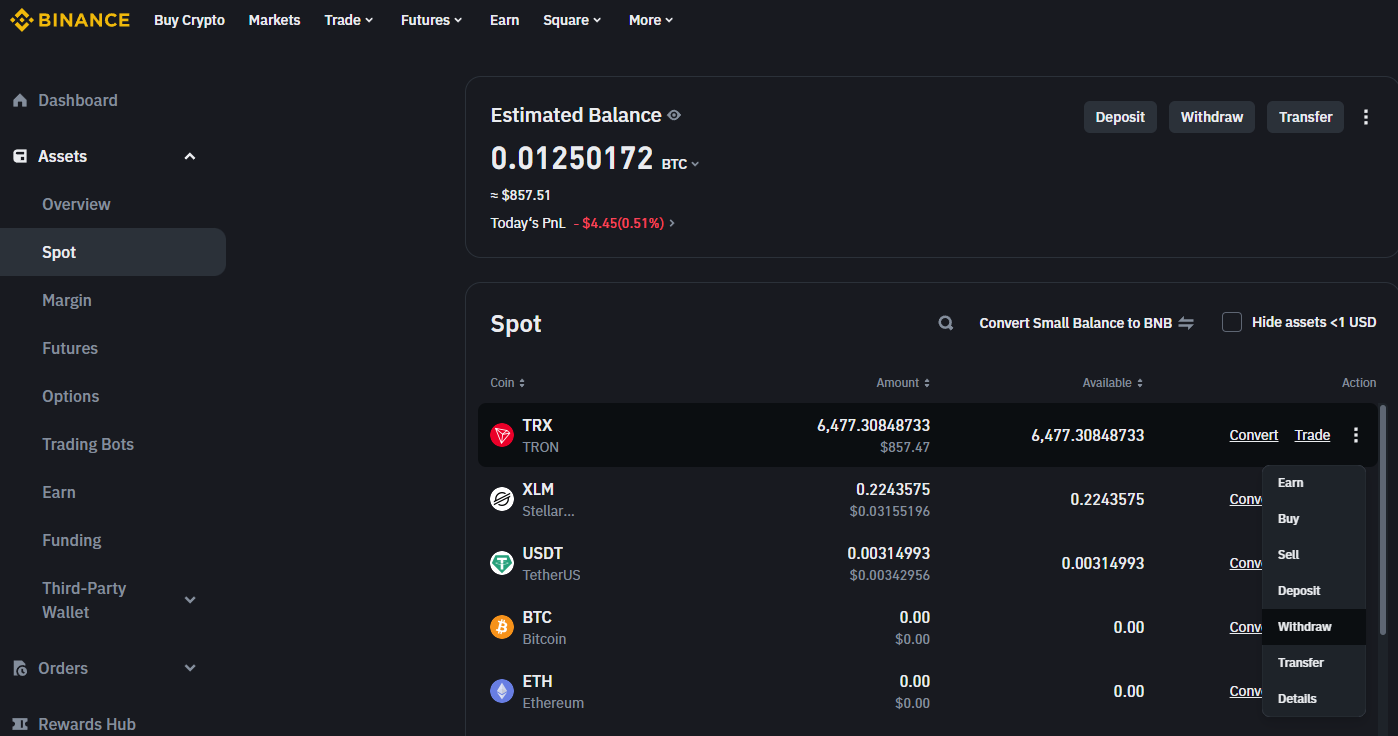Screen dimensions: 1398x736
Task: Click the TRX row three-dot menu
Action: pyautogui.click(x=1356, y=435)
